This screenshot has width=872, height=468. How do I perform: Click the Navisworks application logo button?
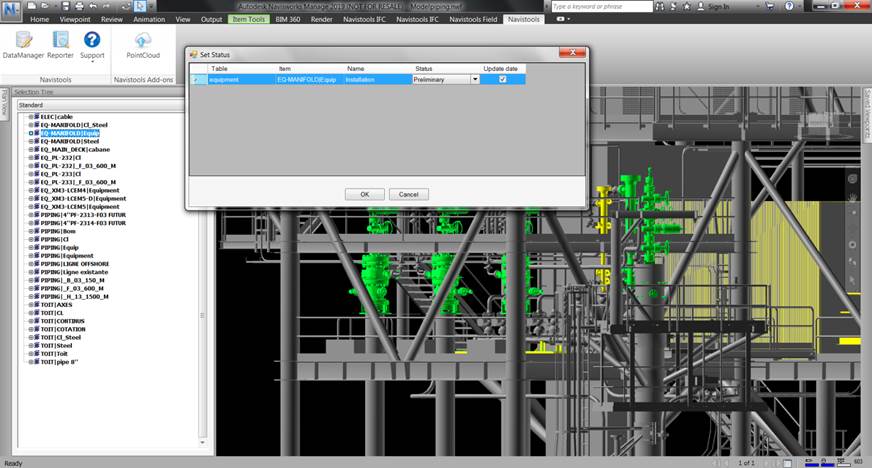11,8
